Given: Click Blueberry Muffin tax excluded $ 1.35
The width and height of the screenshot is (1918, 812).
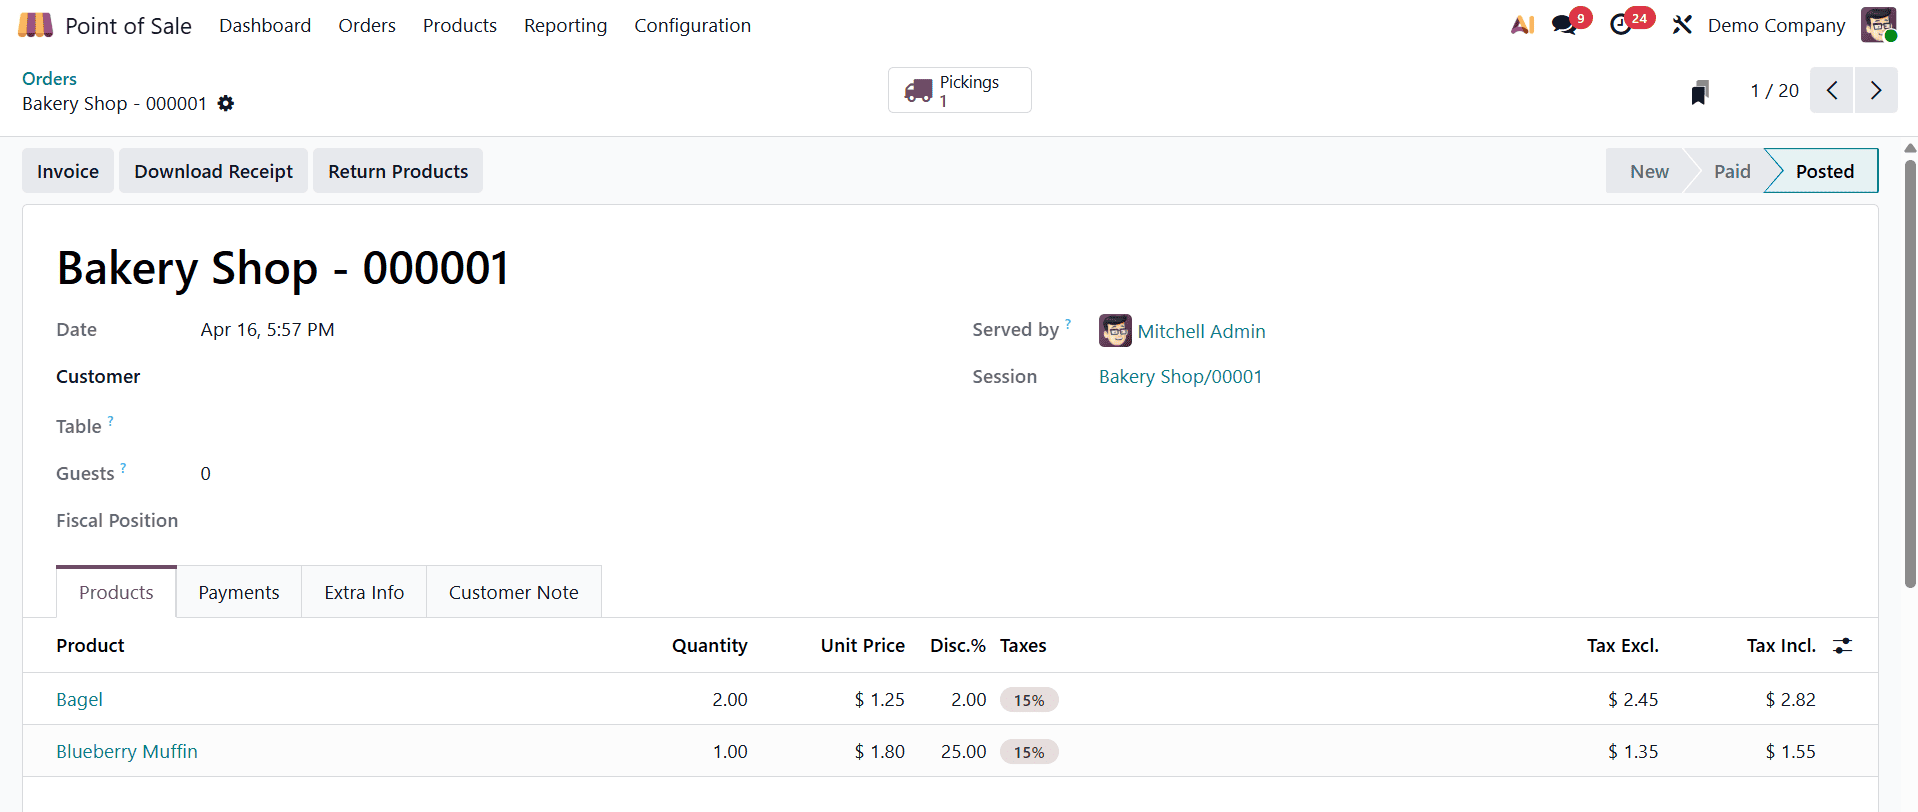Looking at the screenshot, I should pos(1632,751).
